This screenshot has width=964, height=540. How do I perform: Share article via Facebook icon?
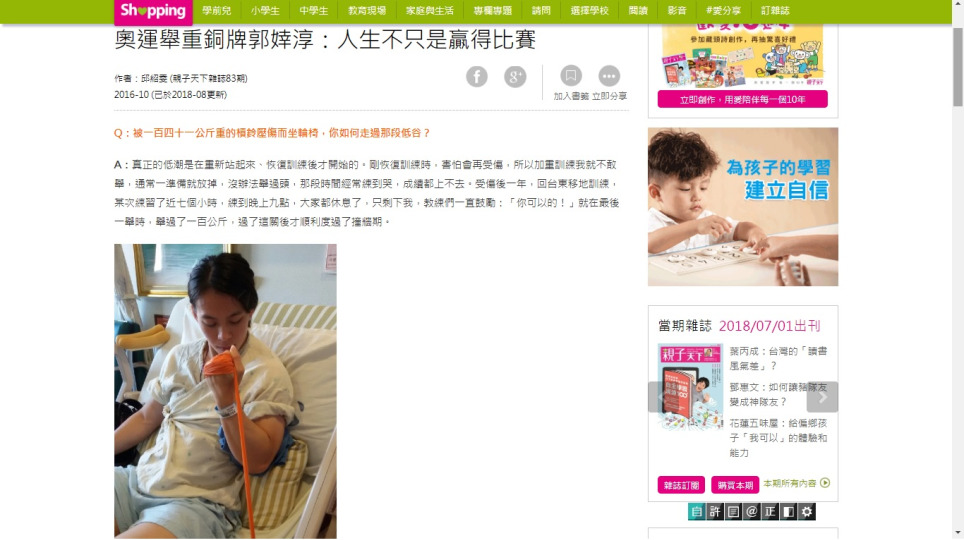(x=476, y=77)
